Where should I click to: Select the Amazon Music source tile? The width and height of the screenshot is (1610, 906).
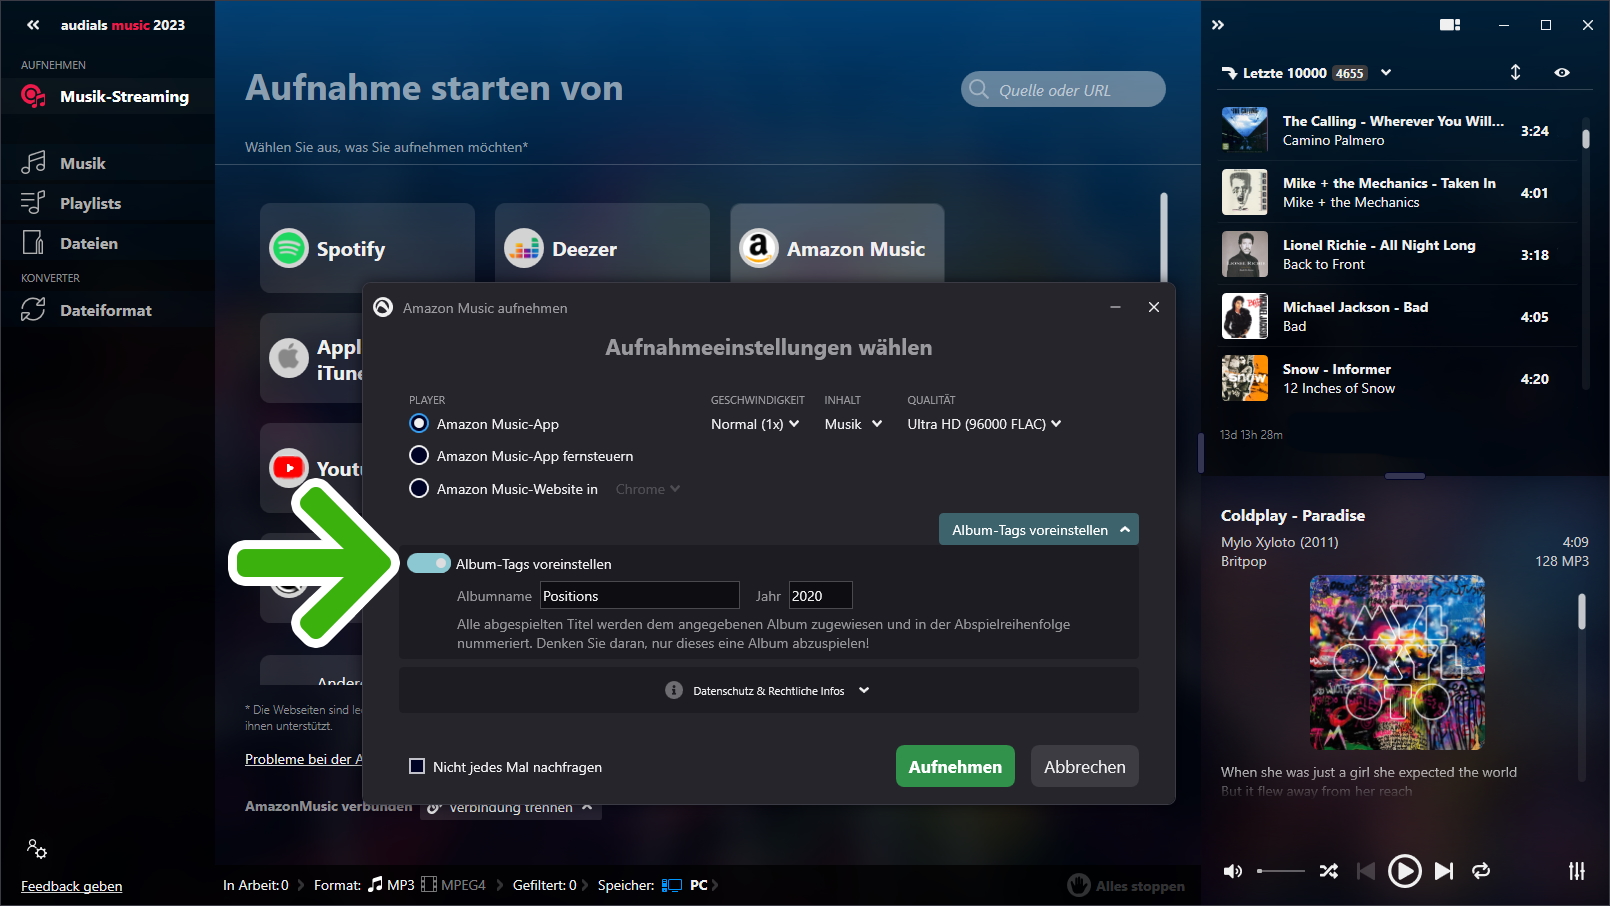[x=837, y=244]
